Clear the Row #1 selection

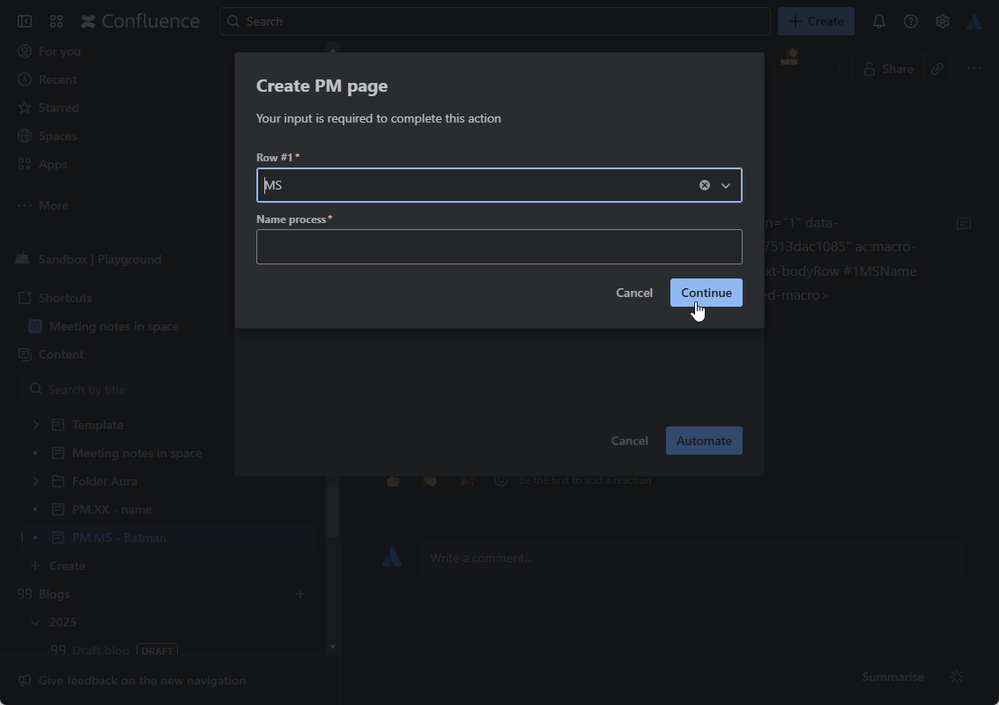(x=704, y=185)
